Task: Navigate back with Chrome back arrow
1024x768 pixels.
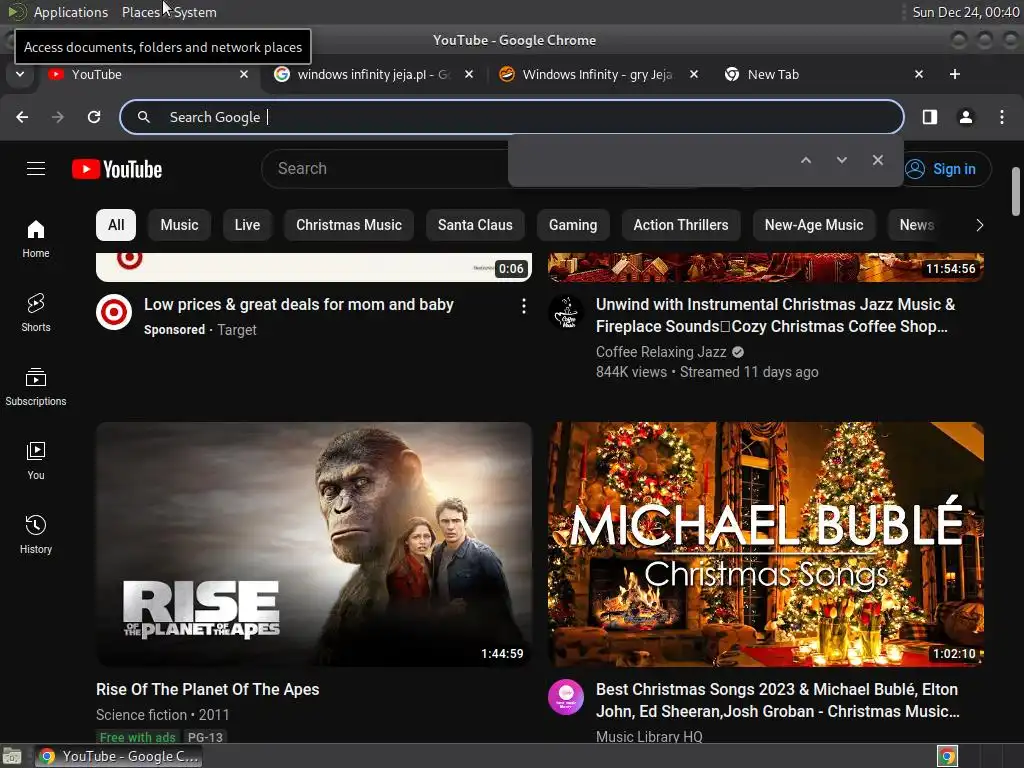Action: pos(22,117)
